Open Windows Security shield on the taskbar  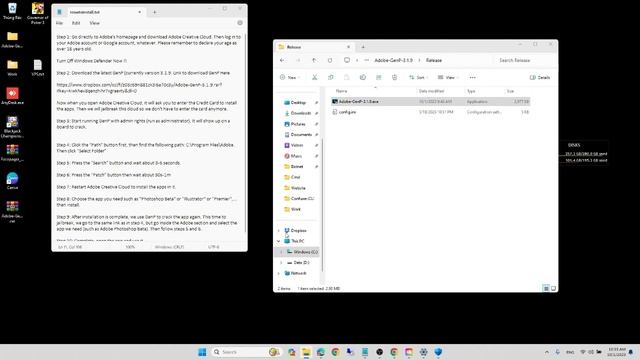pos(438,352)
